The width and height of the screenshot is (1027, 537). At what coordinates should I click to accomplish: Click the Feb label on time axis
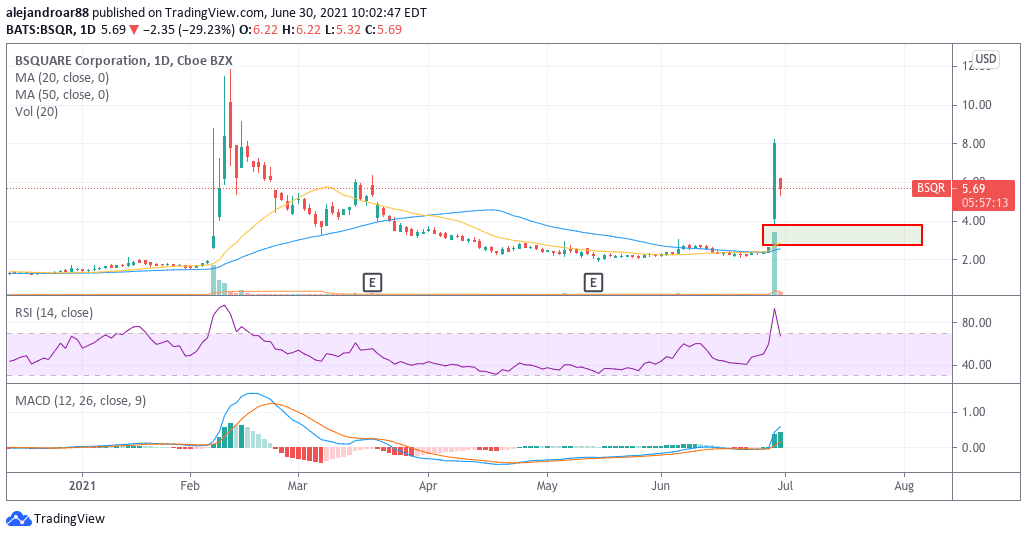190,486
